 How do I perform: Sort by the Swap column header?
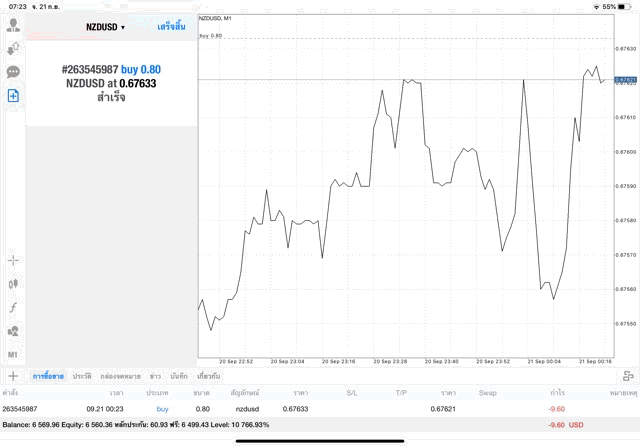tap(487, 393)
